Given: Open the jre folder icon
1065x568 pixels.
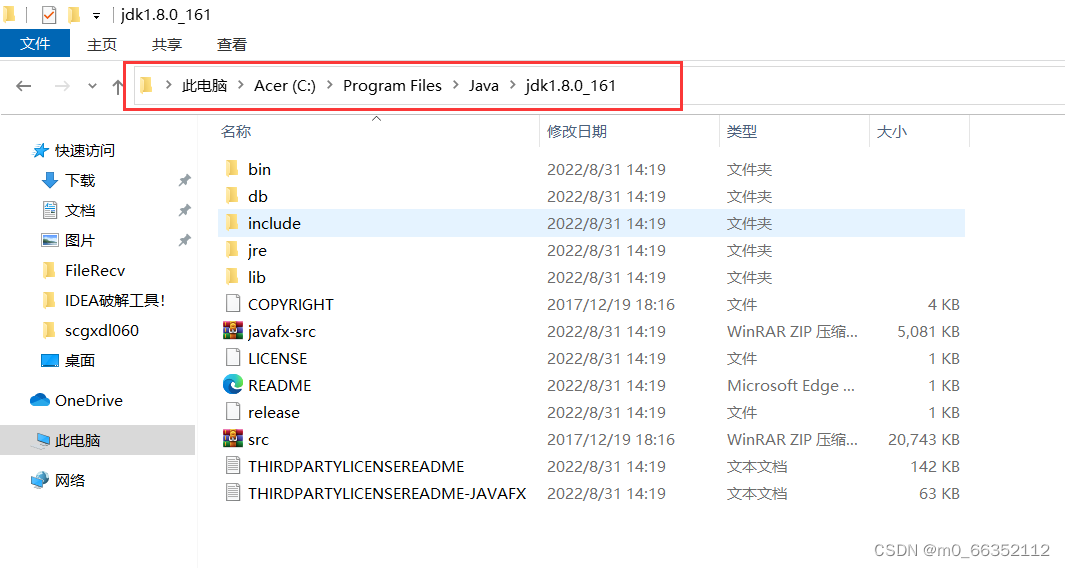Looking at the screenshot, I should (x=232, y=250).
